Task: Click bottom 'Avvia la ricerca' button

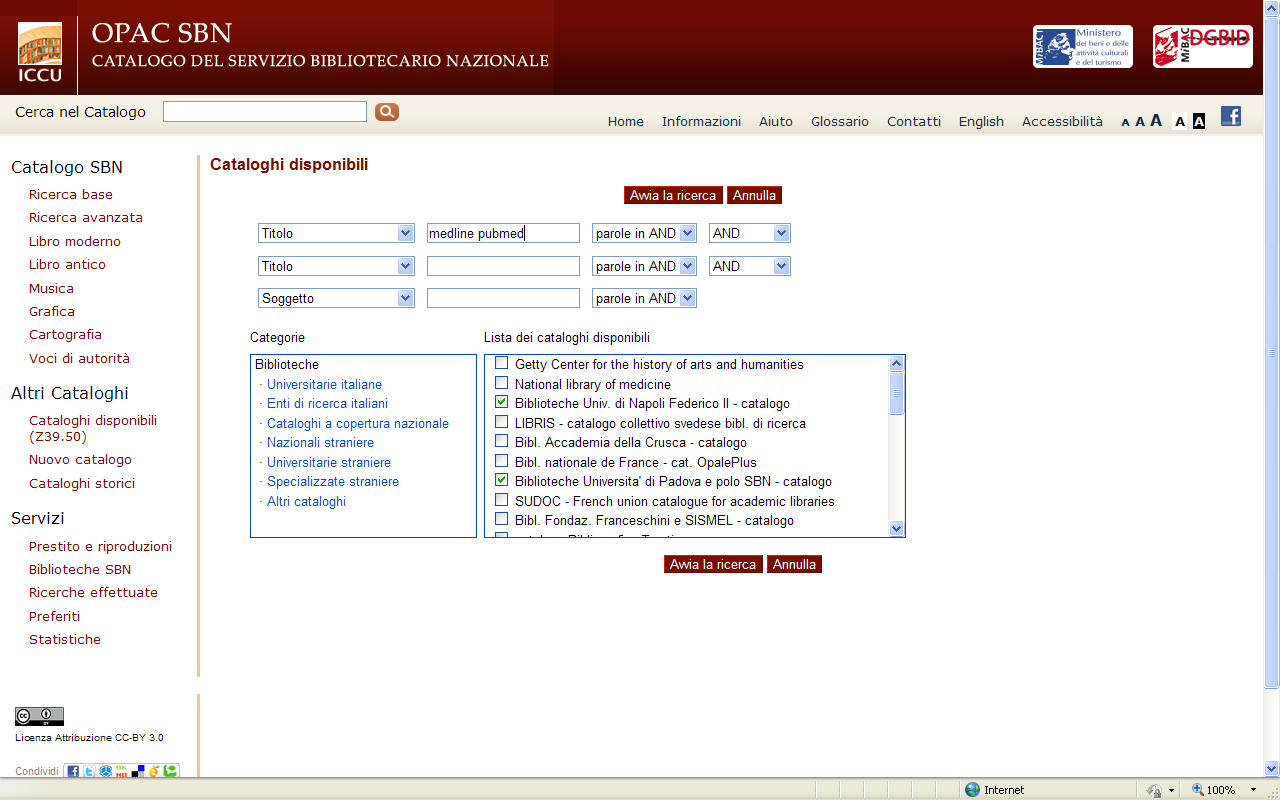Action: [713, 564]
